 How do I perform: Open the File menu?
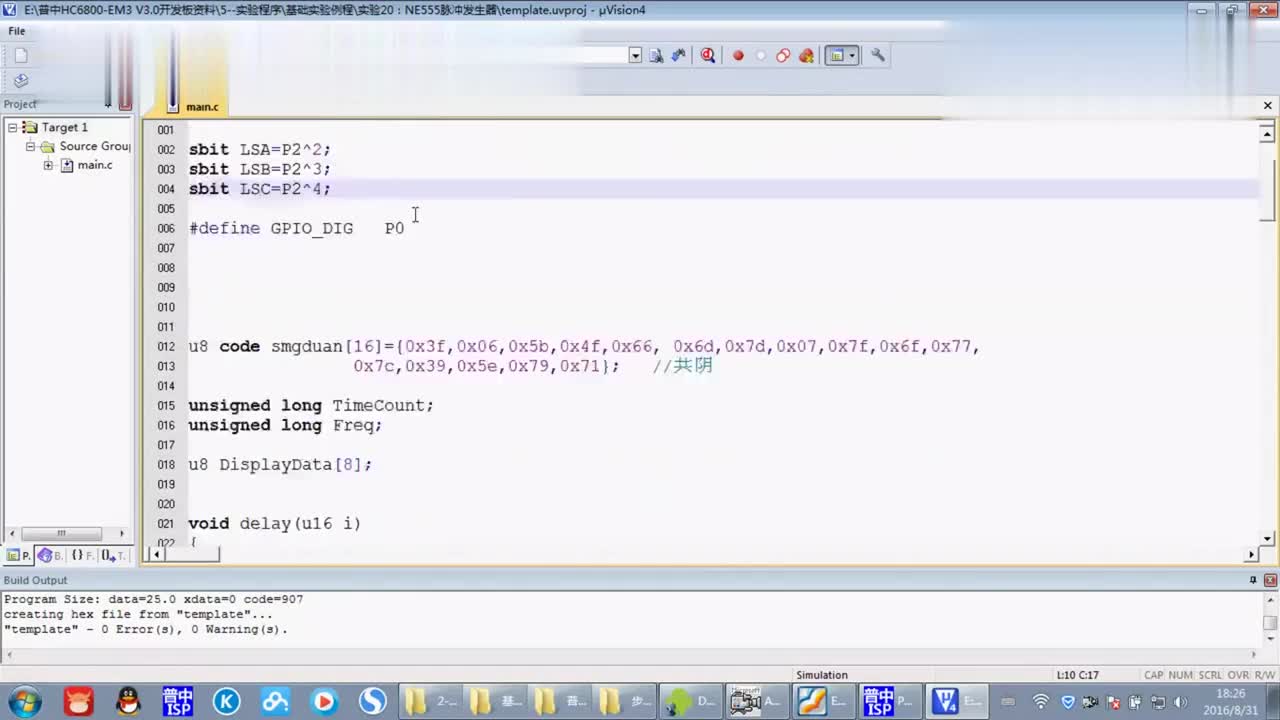point(17,31)
